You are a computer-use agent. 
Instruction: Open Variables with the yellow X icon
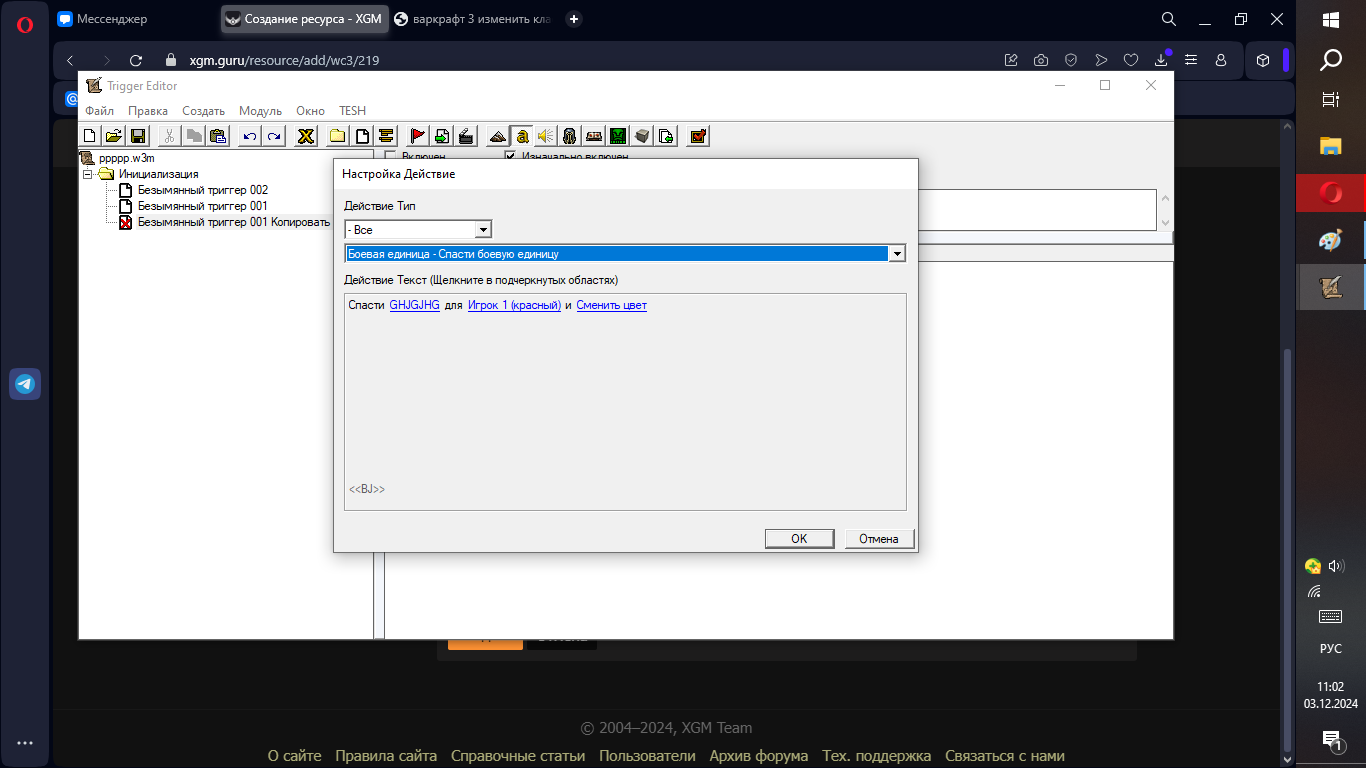tap(306, 136)
